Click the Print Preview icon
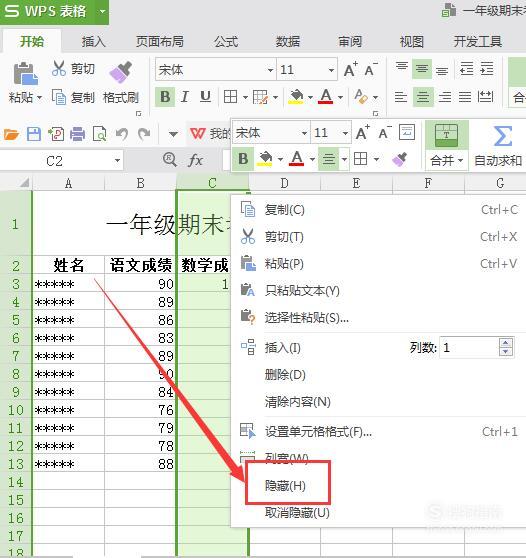Image resolution: width=526 pixels, height=558 pixels. click(x=99, y=134)
